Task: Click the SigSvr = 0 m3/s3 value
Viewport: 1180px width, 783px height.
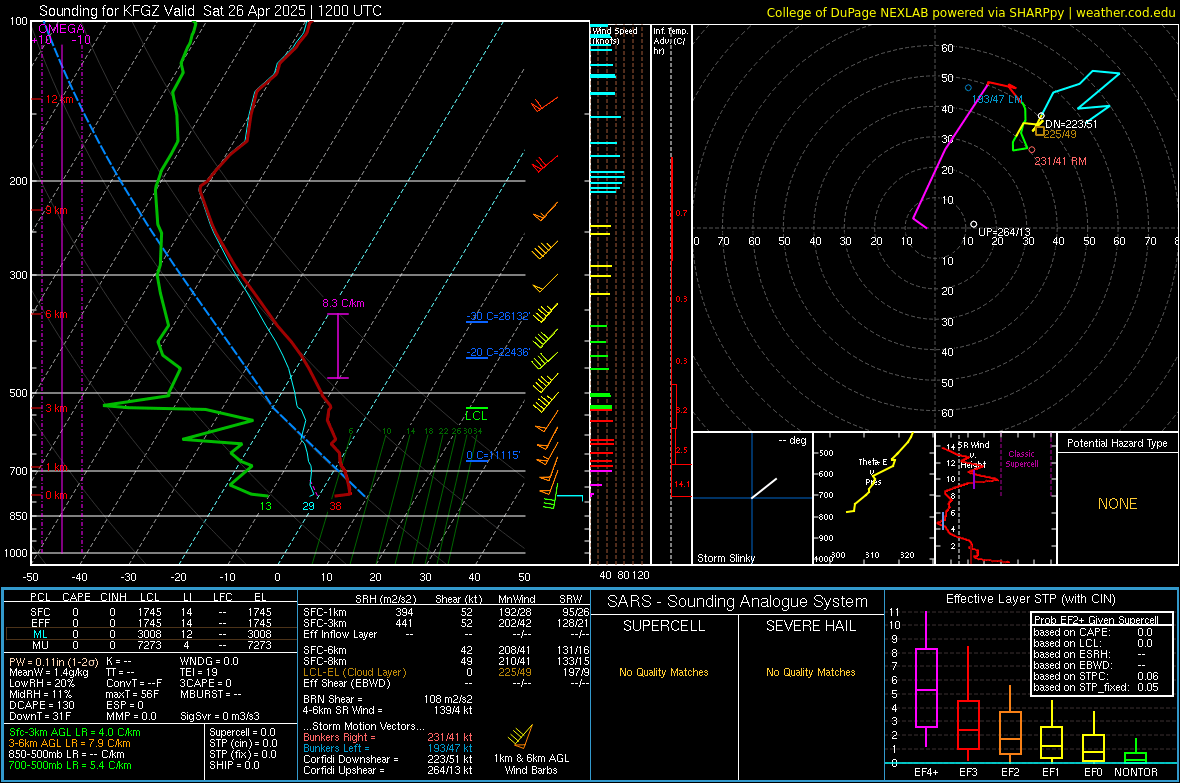Action: (220, 717)
